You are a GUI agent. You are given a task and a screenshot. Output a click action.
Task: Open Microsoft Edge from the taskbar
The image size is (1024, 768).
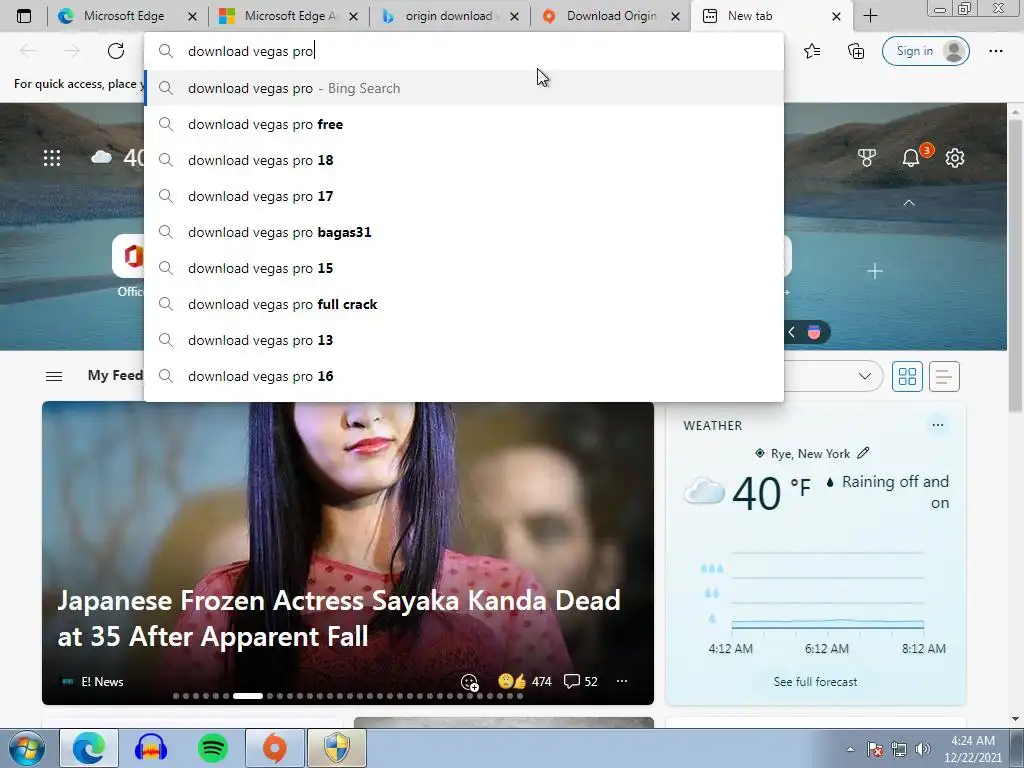(x=89, y=748)
